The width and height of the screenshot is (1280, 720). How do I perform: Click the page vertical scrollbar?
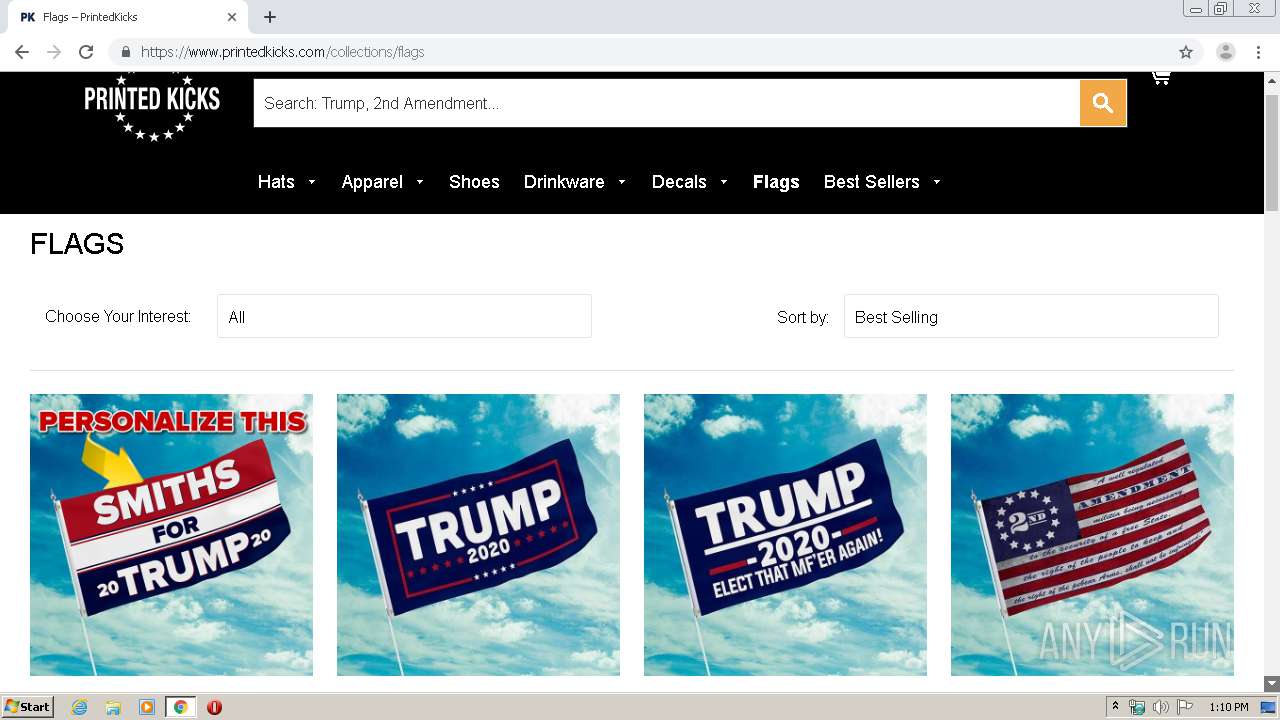click(x=1272, y=152)
